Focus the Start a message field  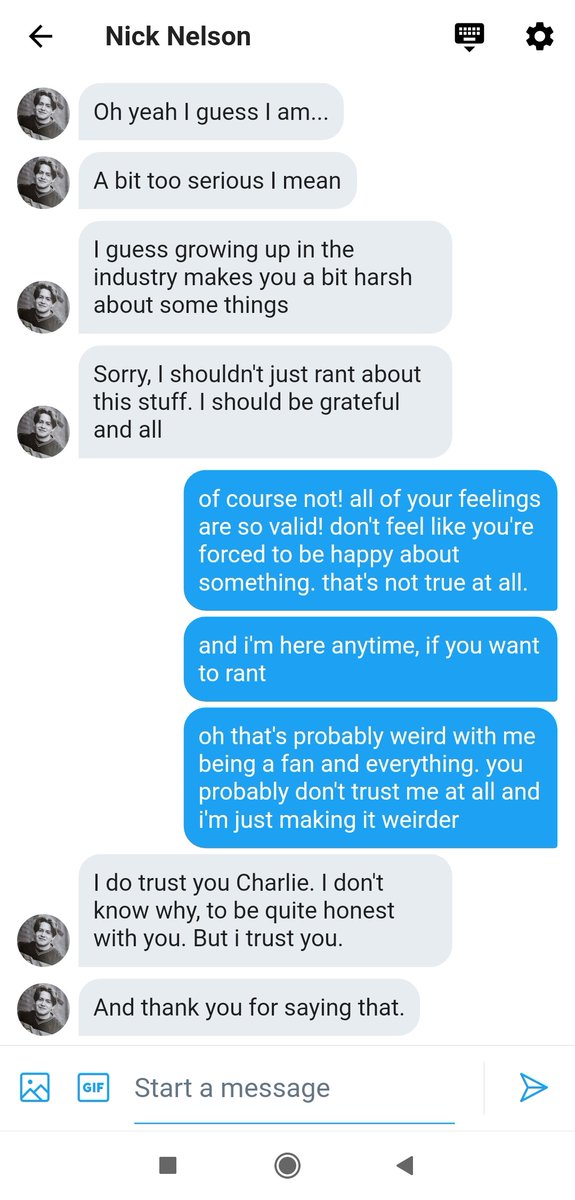pyautogui.click(x=294, y=1088)
